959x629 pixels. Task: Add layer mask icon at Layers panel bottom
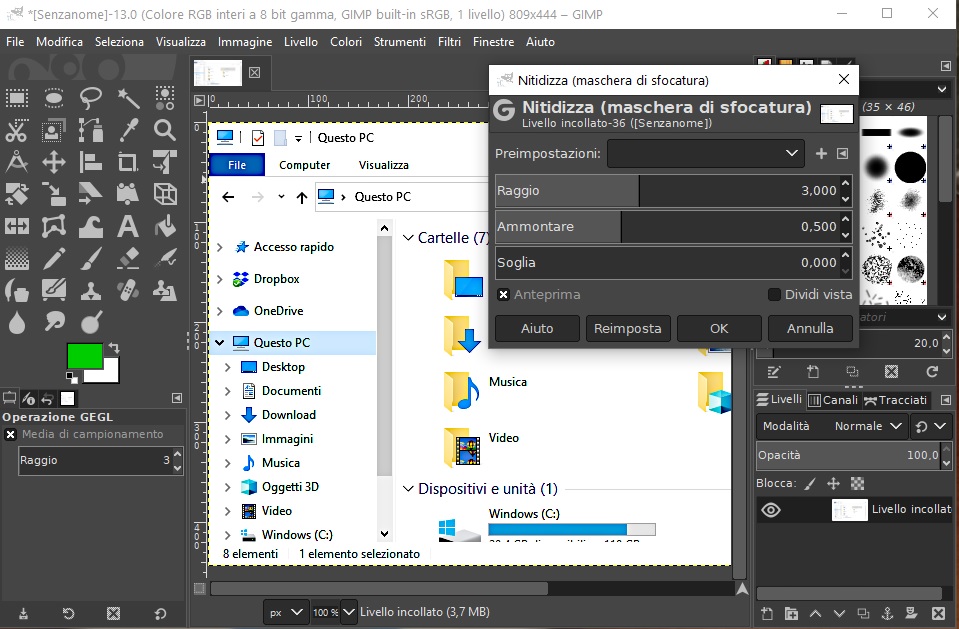pyautogui.click(x=911, y=613)
